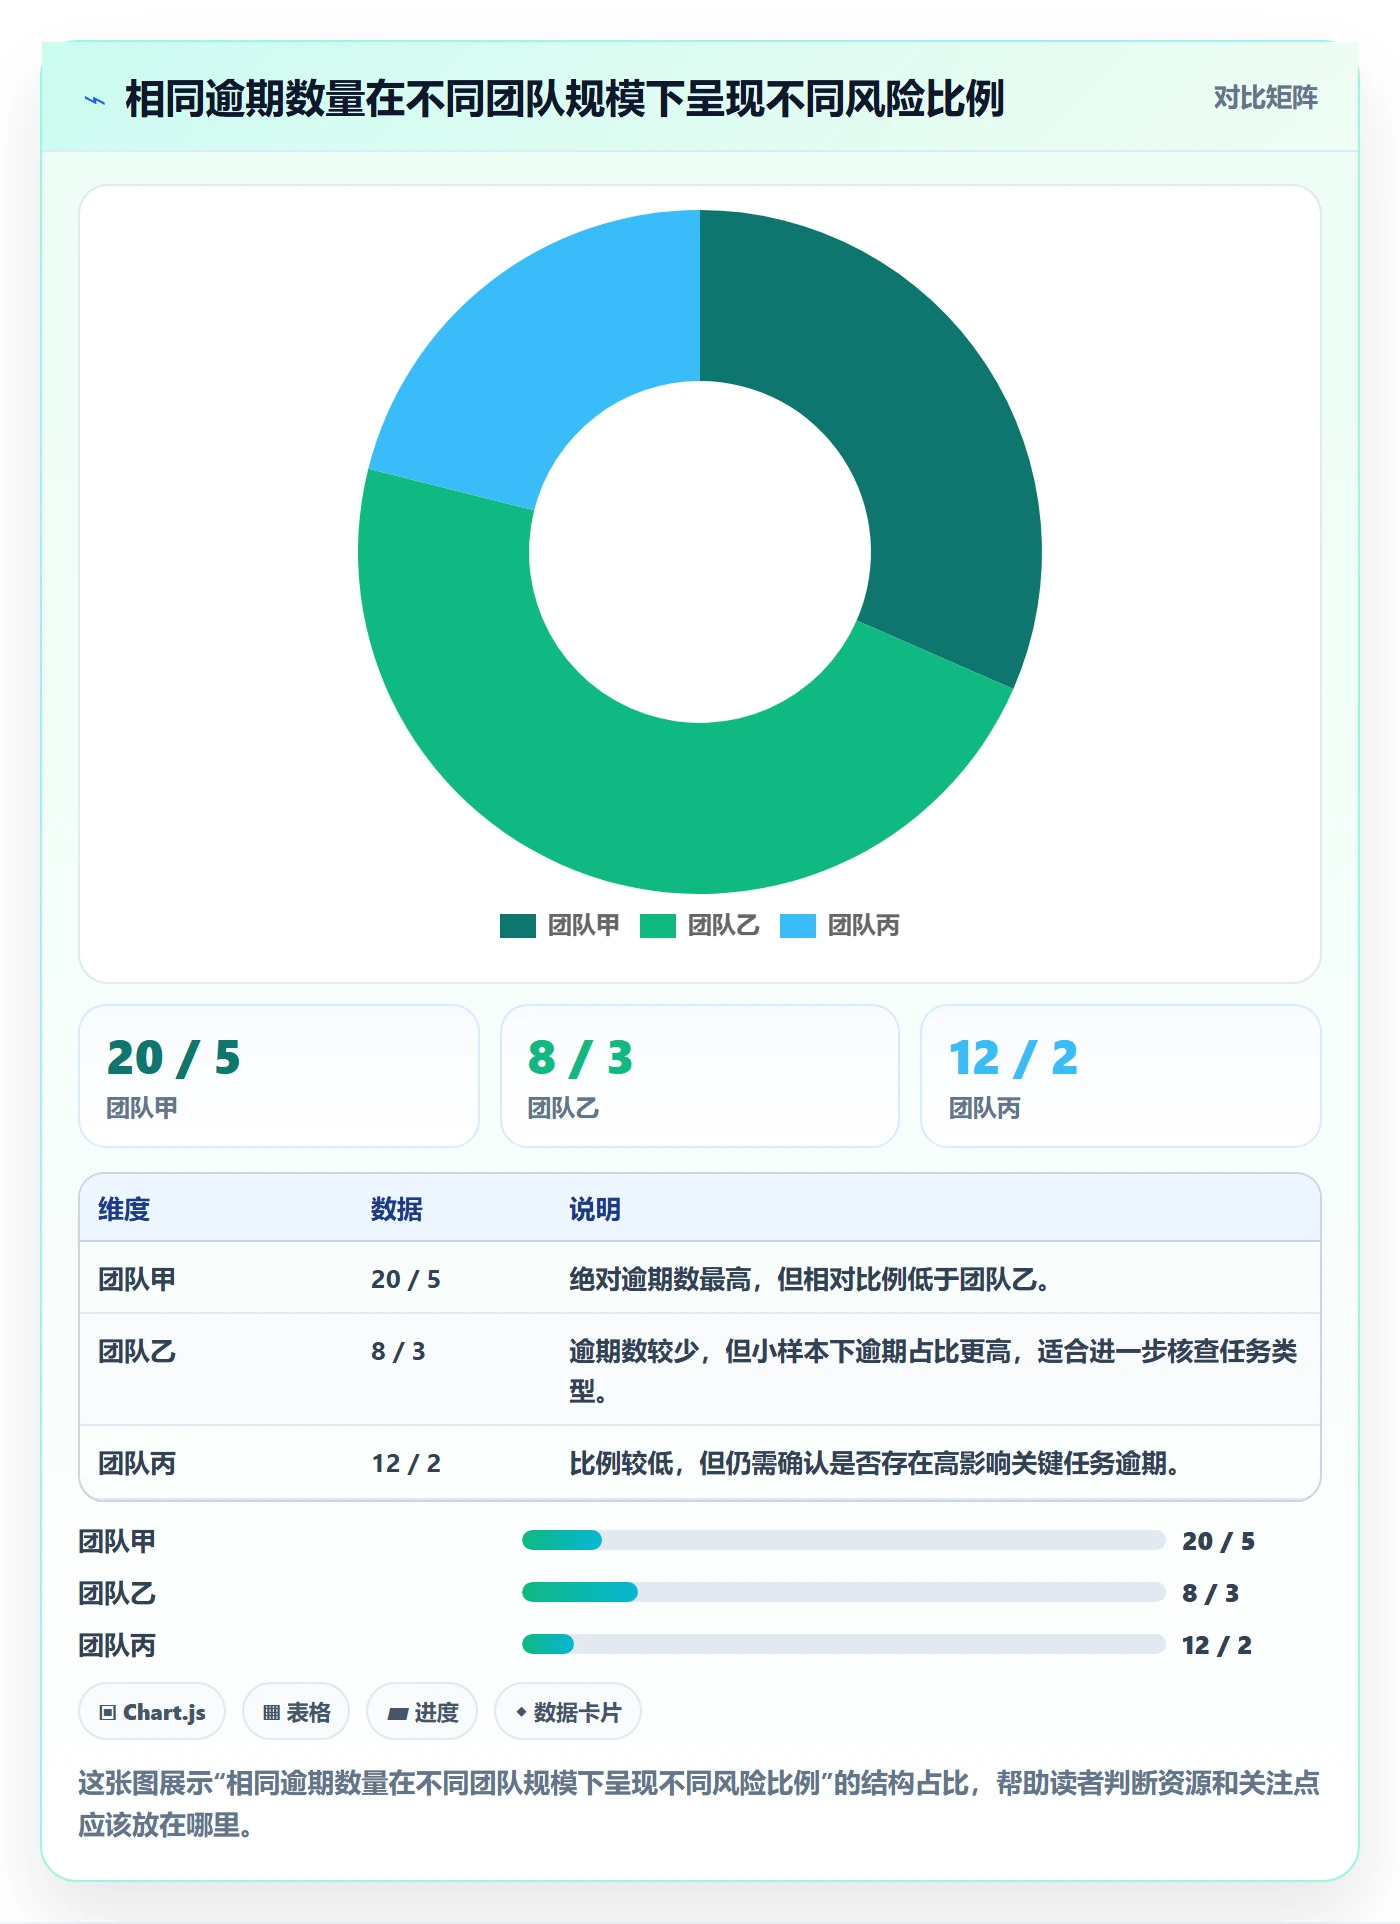Click the 维度 column header

point(124,1209)
